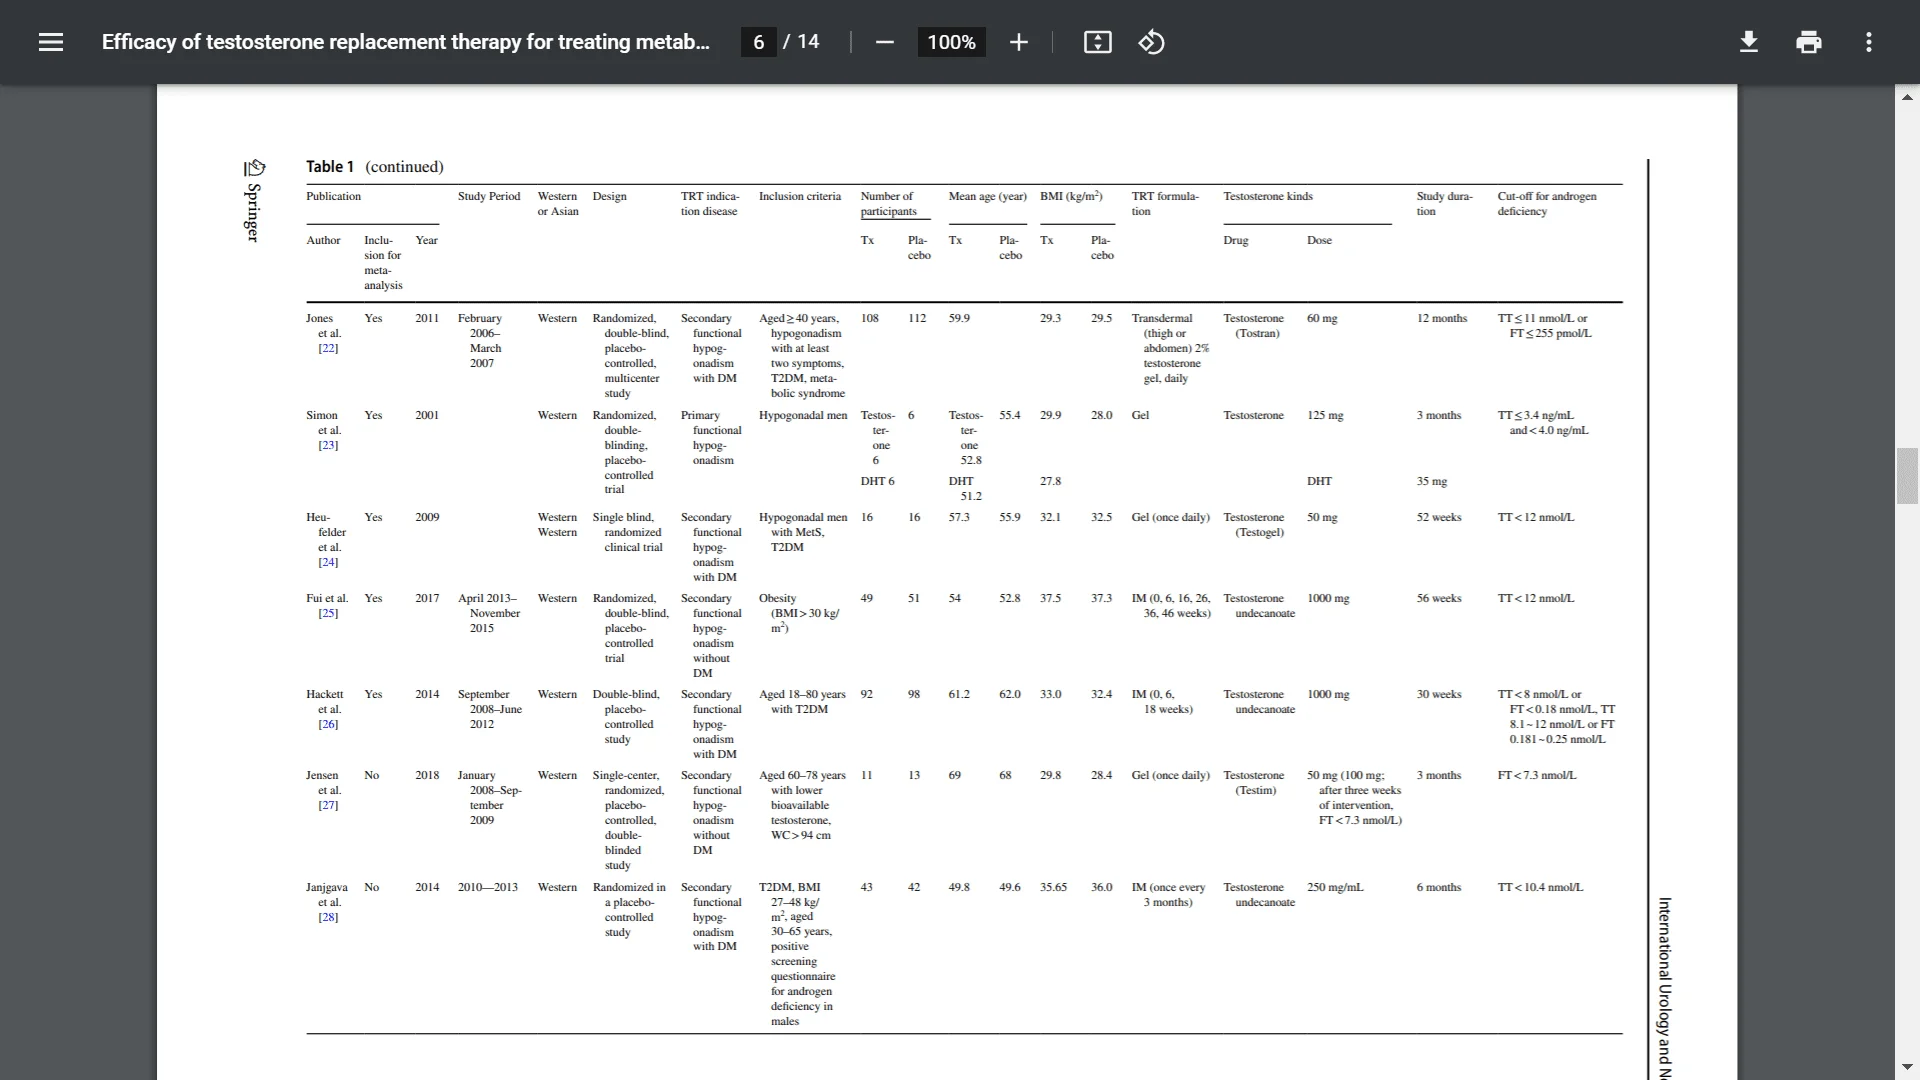Edit the current page number field
This screenshot has height=1080, width=1920.
click(758, 42)
